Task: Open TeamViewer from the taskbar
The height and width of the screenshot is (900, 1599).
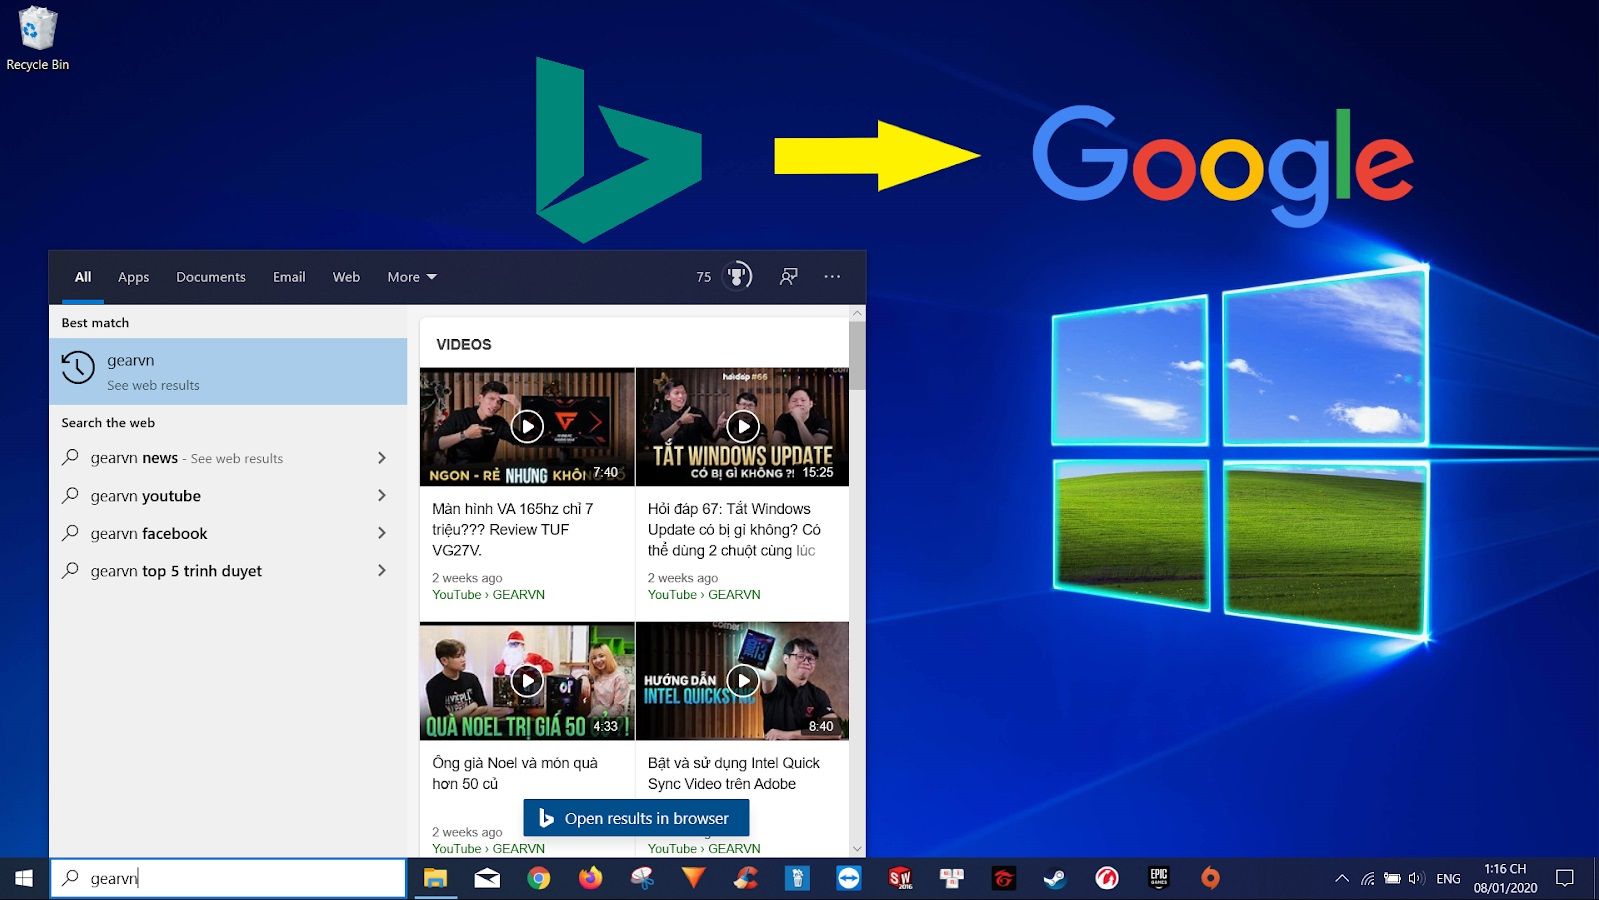Action: pyautogui.click(x=849, y=878)
